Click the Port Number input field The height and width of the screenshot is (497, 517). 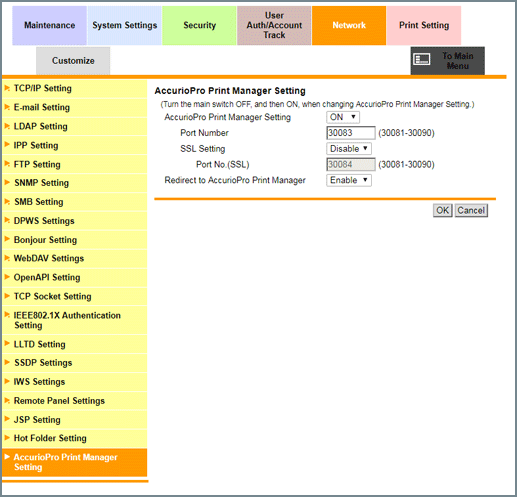351,133
